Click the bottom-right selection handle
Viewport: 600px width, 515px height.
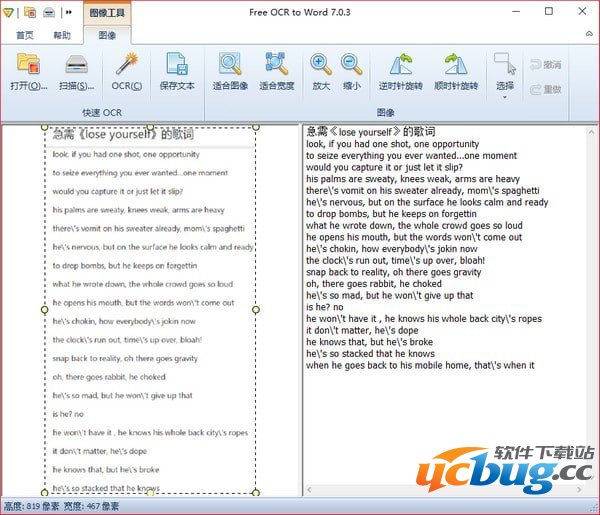pyautogui.click(x=256, y=492)
